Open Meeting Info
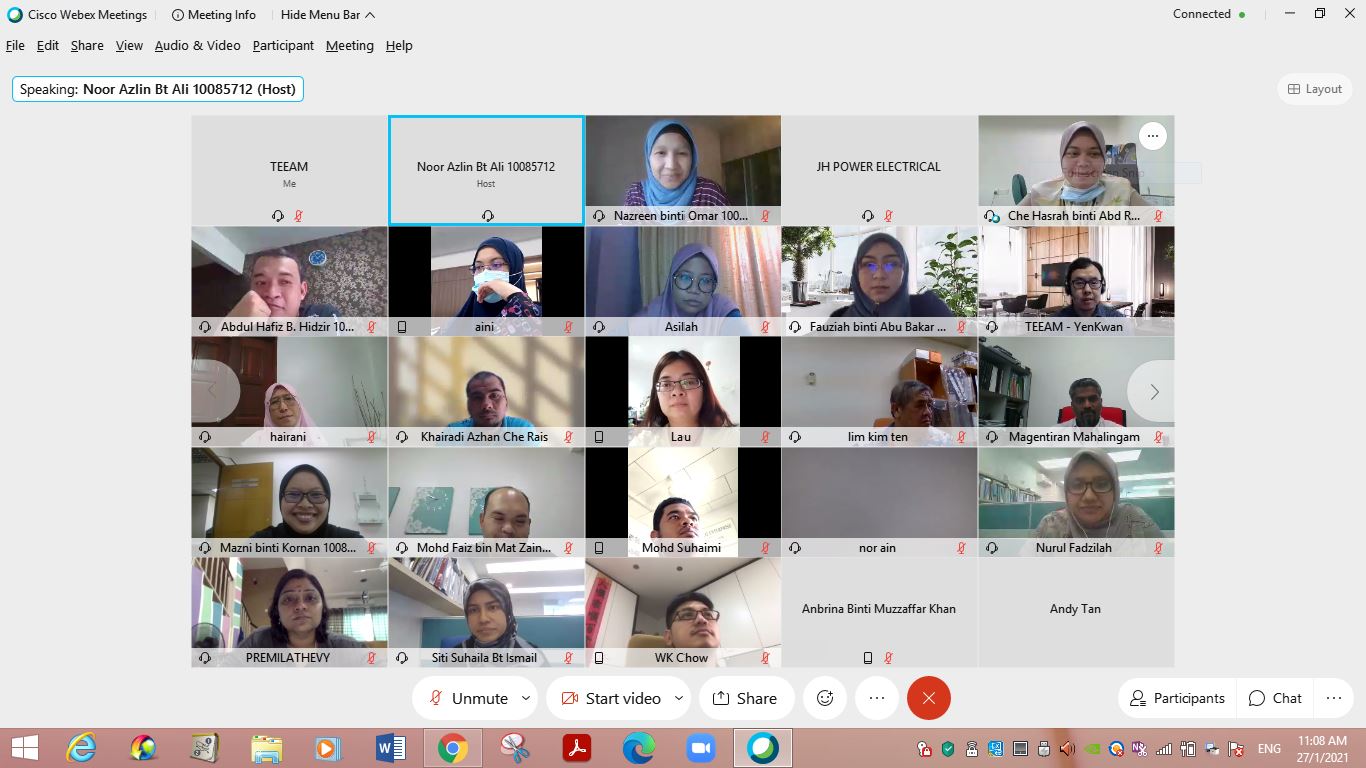The image size is (1366, 768). tap(213, 15)
